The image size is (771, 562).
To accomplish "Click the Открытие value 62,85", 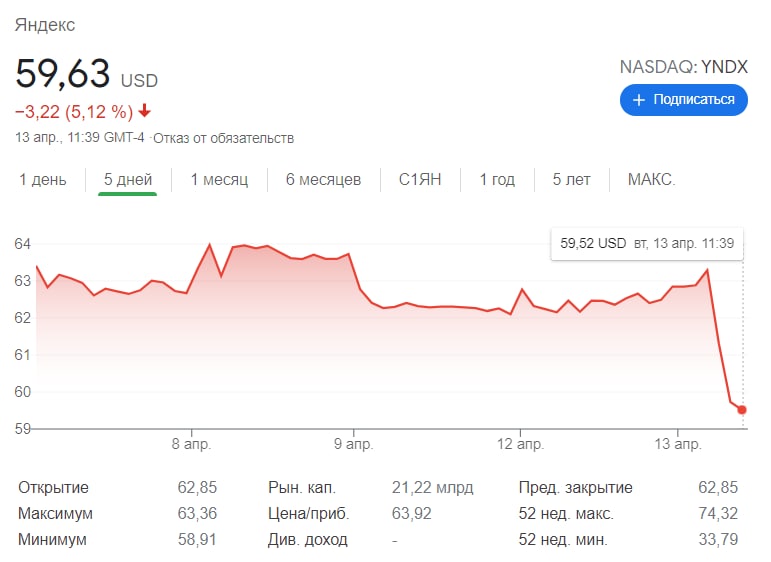I will (197, 487).
